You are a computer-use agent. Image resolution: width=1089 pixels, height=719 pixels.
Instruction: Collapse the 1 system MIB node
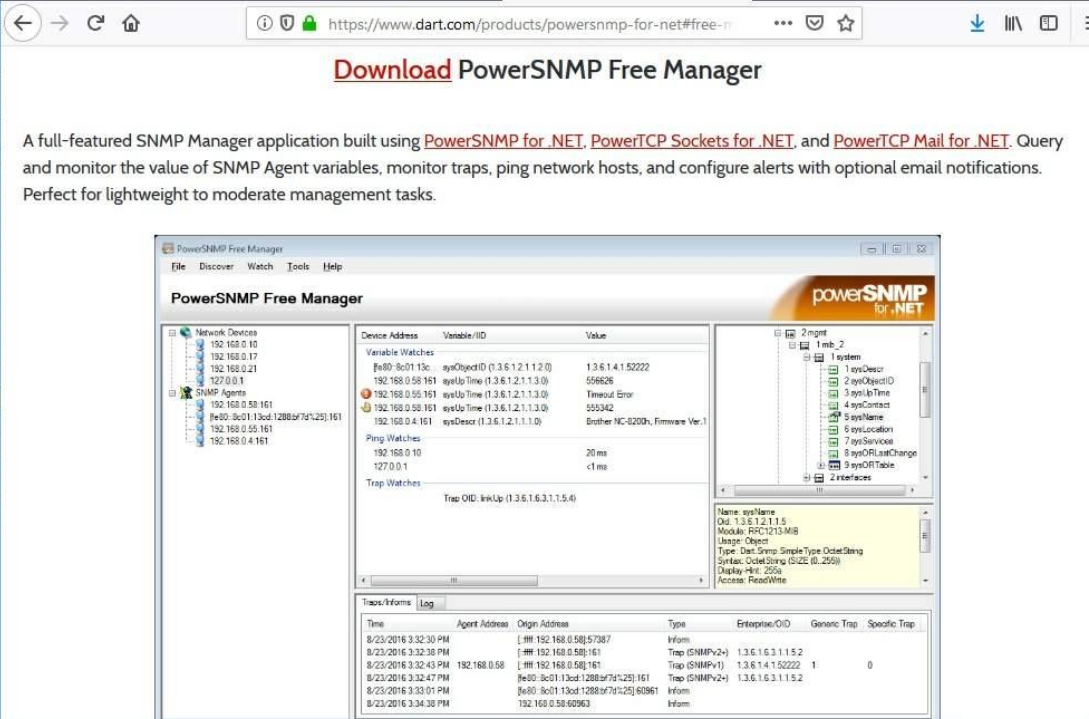(806, 357)
